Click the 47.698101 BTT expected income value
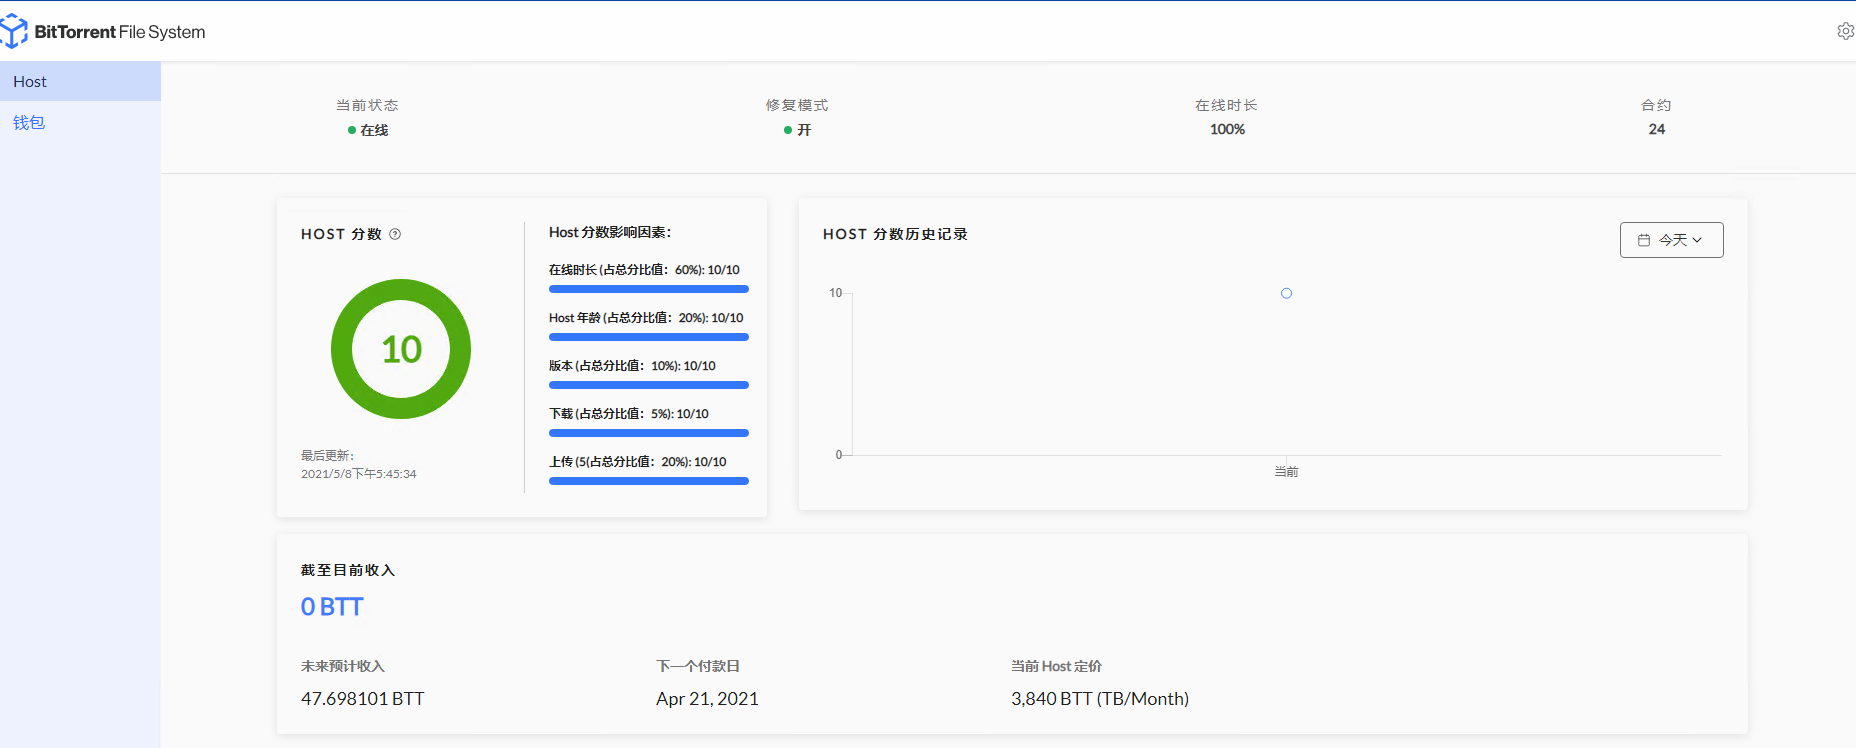The height and width of the screenshot is (748, 1856). click(x=362, y=698)
